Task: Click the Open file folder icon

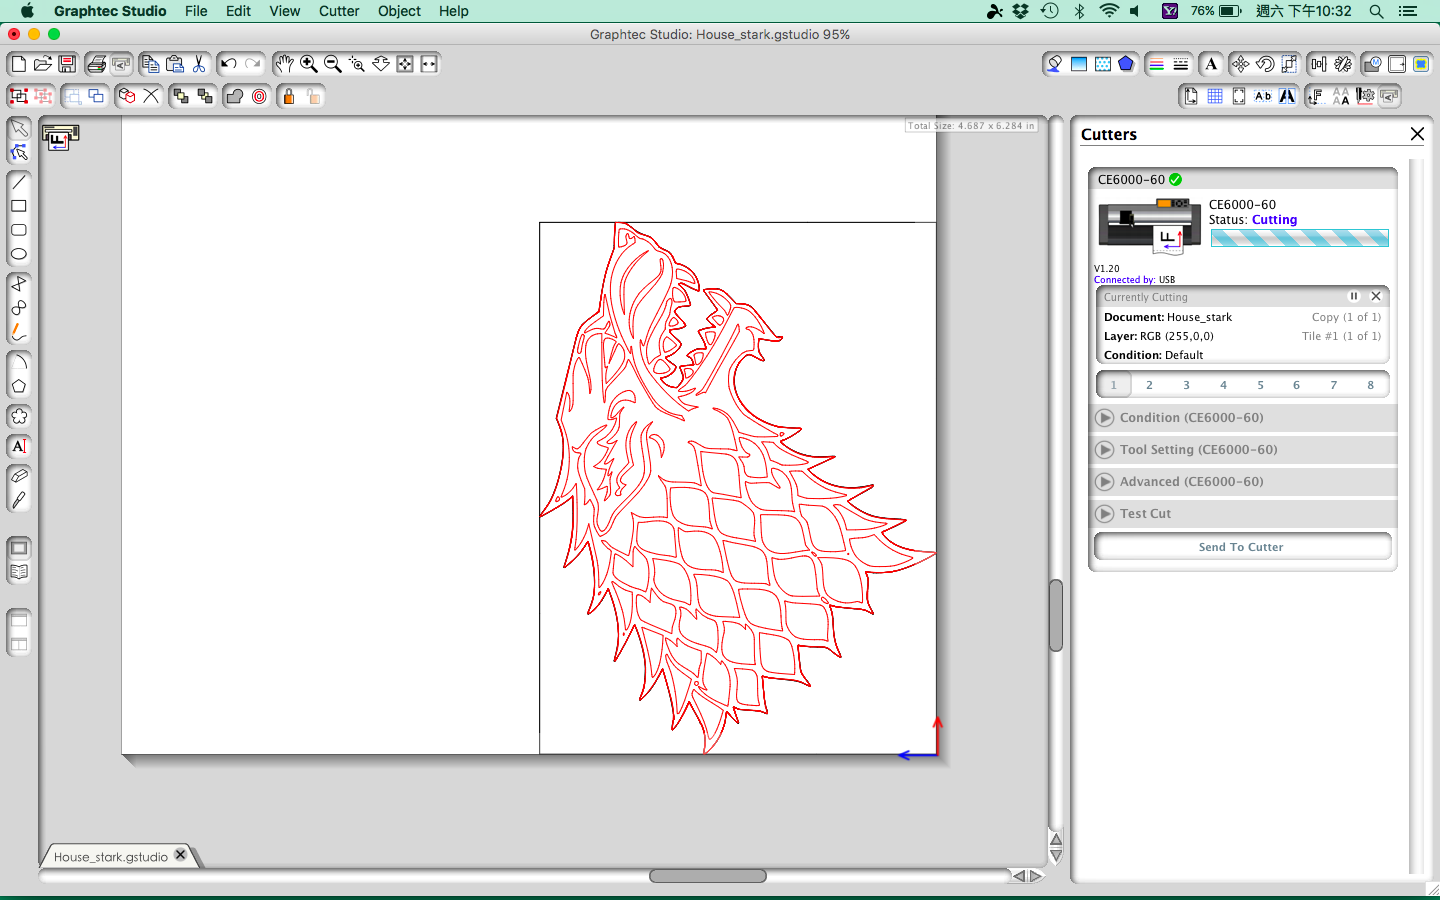Action: point(42,64)
